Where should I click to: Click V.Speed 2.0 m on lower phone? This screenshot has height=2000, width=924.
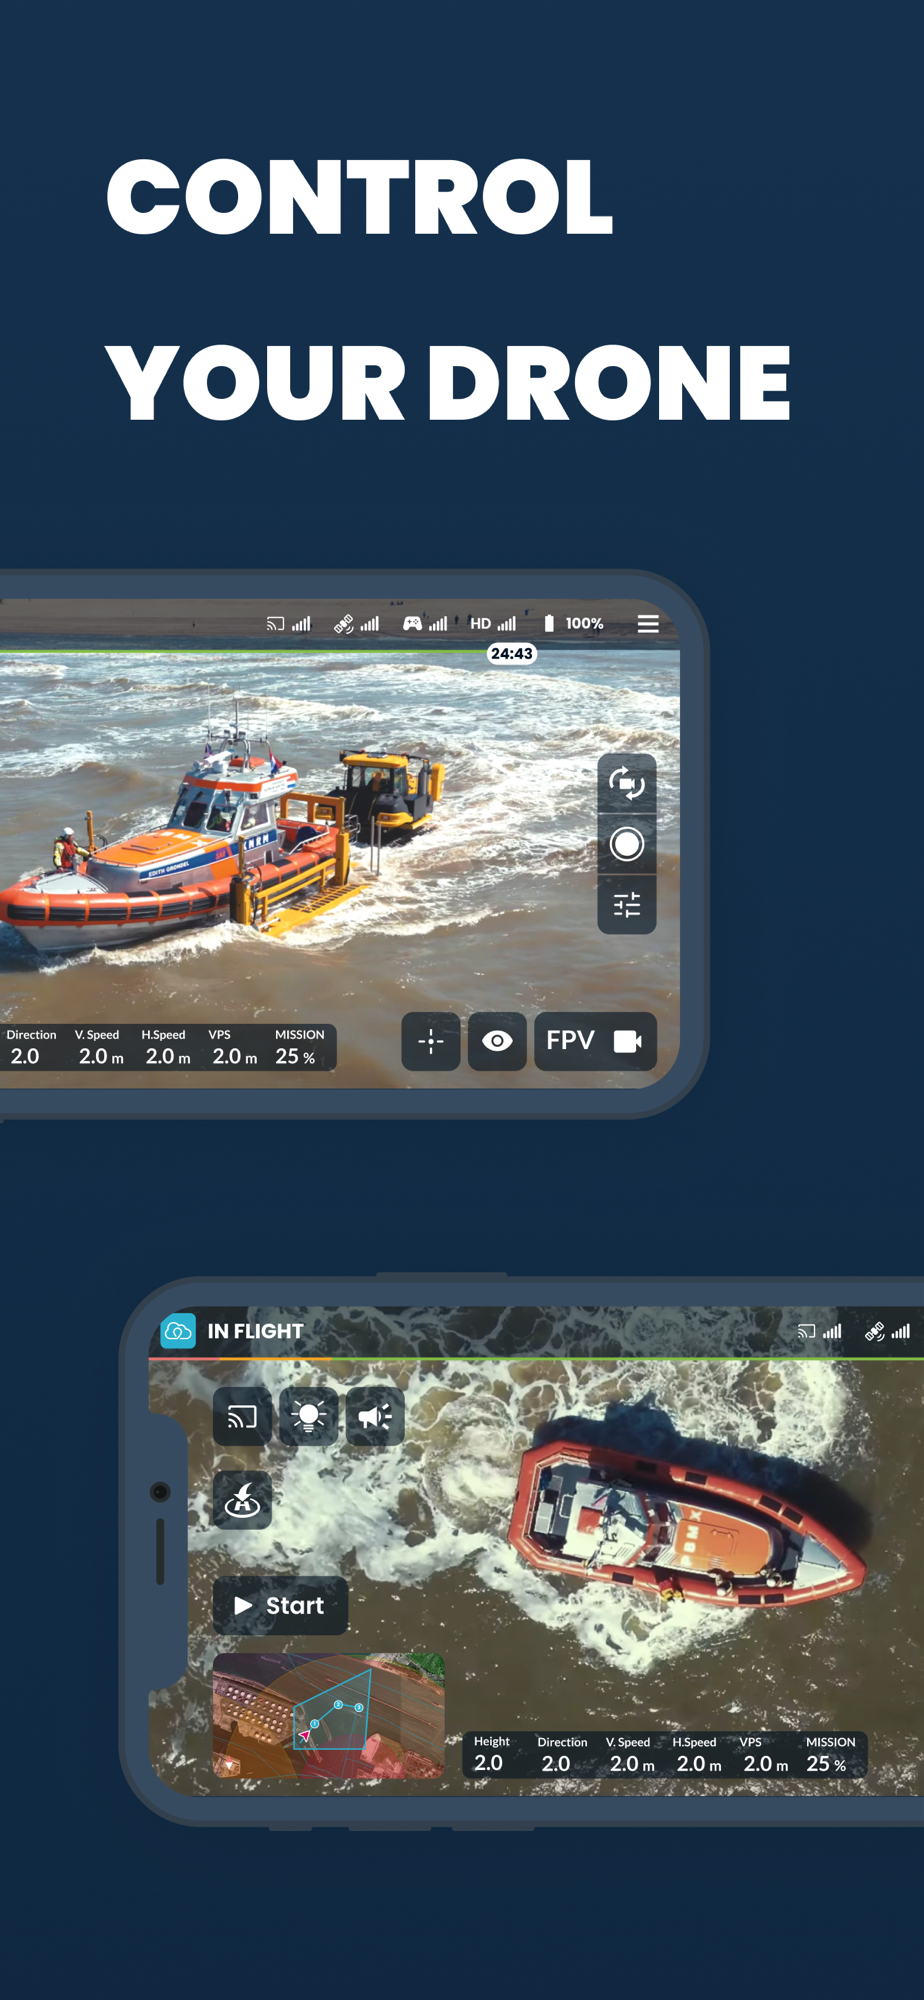coord(630,1754)
